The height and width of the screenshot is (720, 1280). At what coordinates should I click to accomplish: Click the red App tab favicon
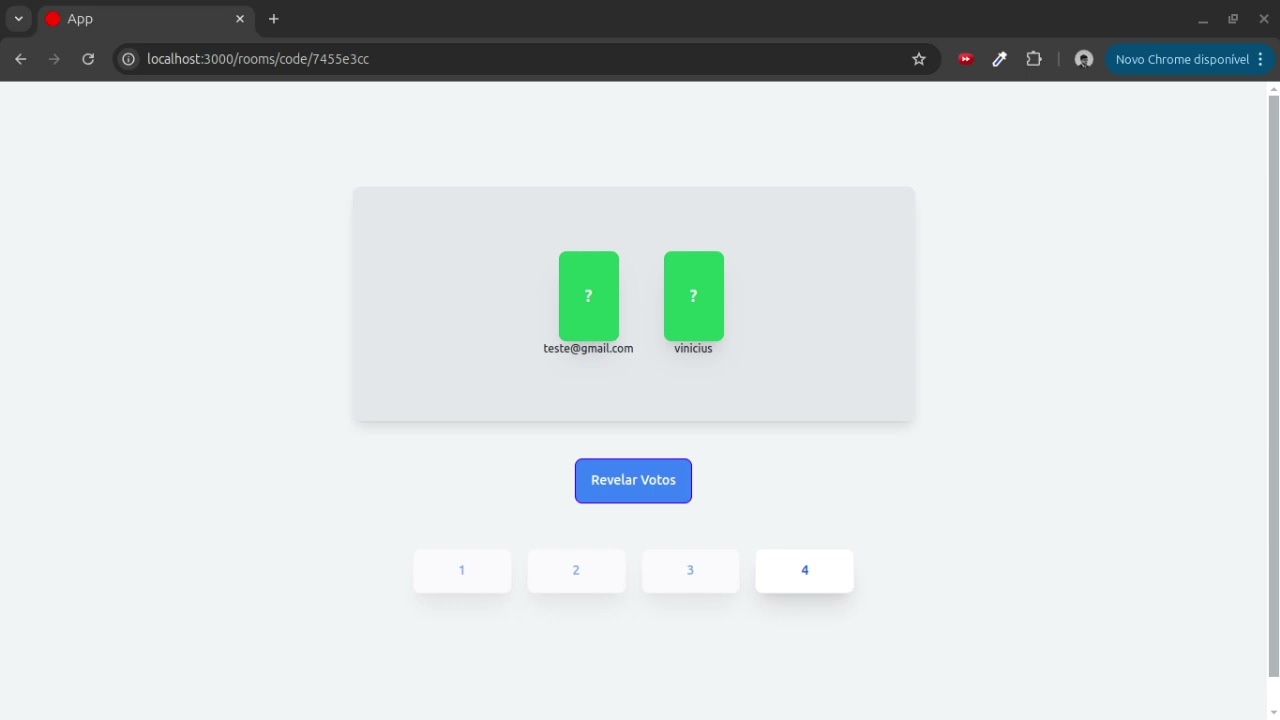[x=53, y=19]
